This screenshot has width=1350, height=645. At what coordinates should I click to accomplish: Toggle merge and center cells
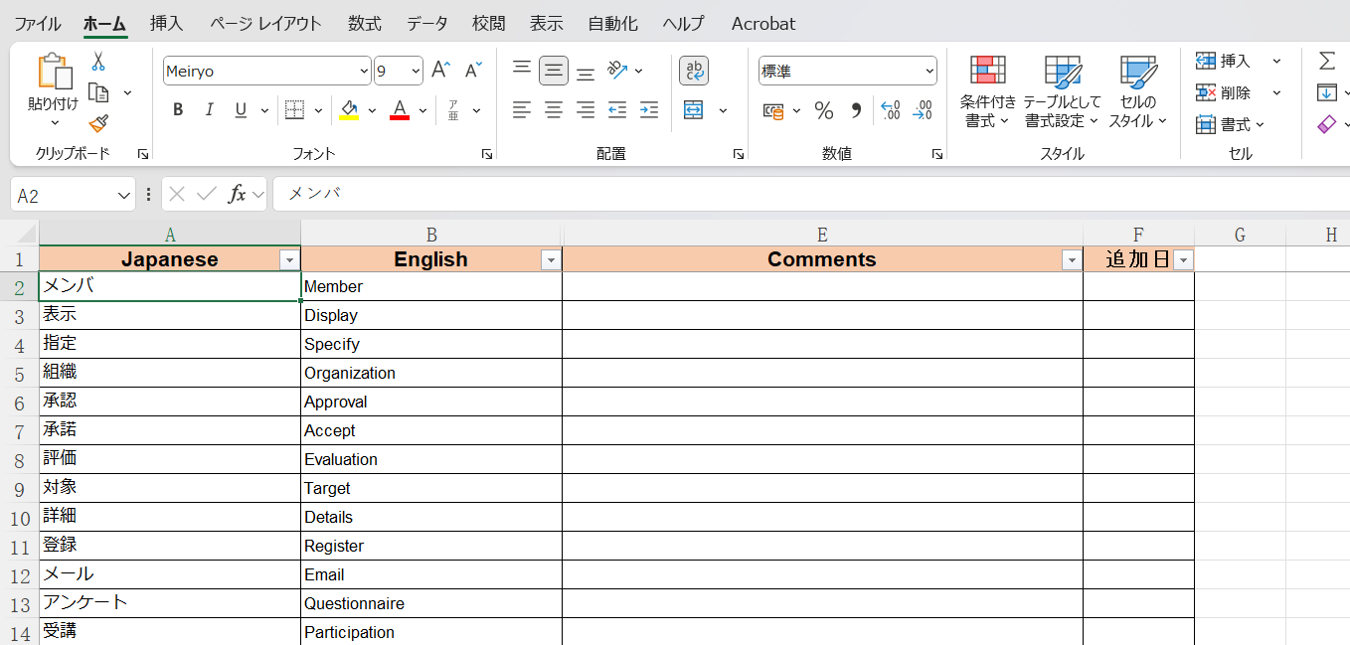(694, 110)
